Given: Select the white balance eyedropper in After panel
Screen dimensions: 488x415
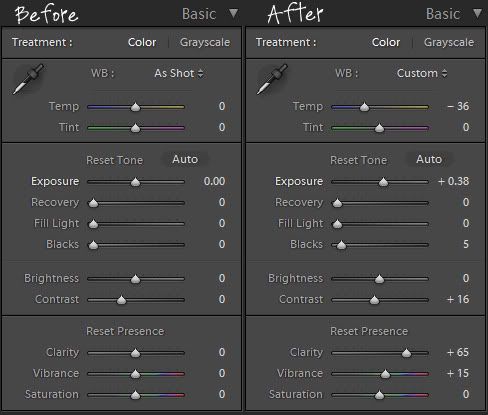Looking at the screenshot, I should pos(272,79).
